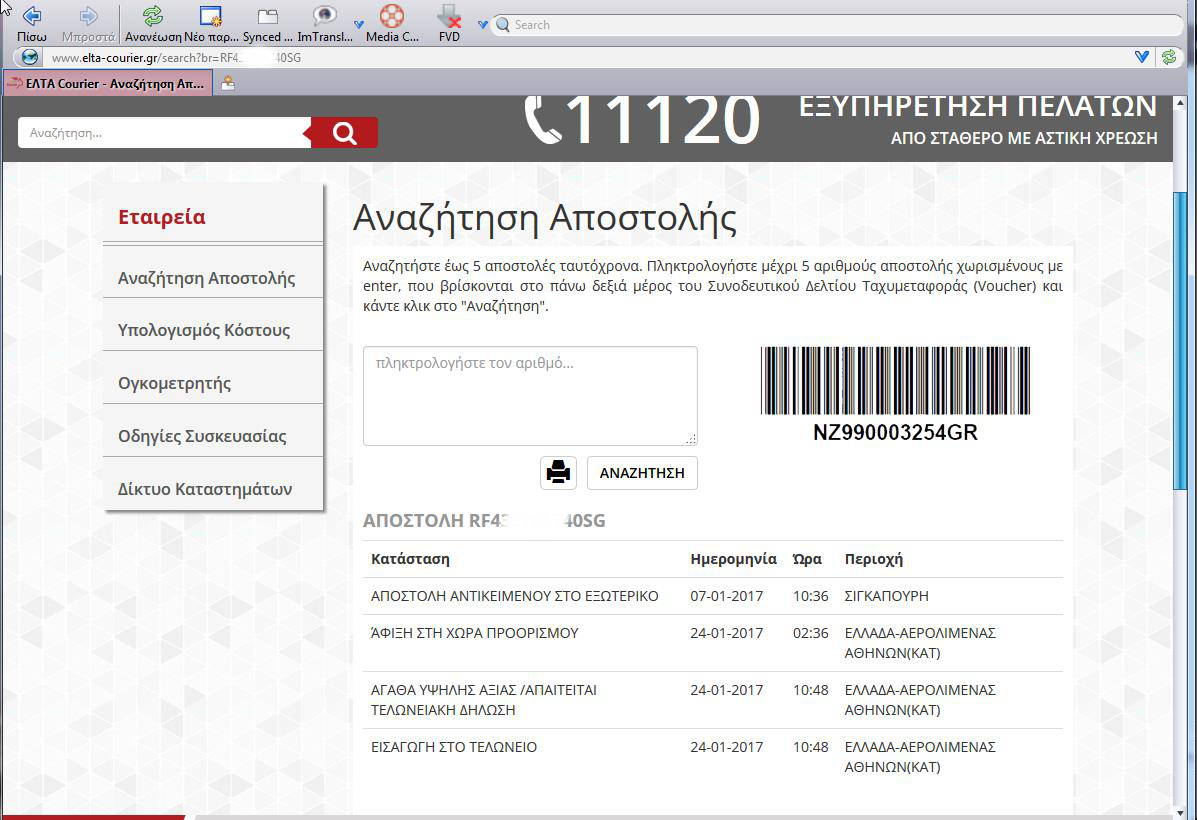This screenshot has width=1197, height=820.
Task: Expand the address bar history dropdown
Action: (1141, 57)
